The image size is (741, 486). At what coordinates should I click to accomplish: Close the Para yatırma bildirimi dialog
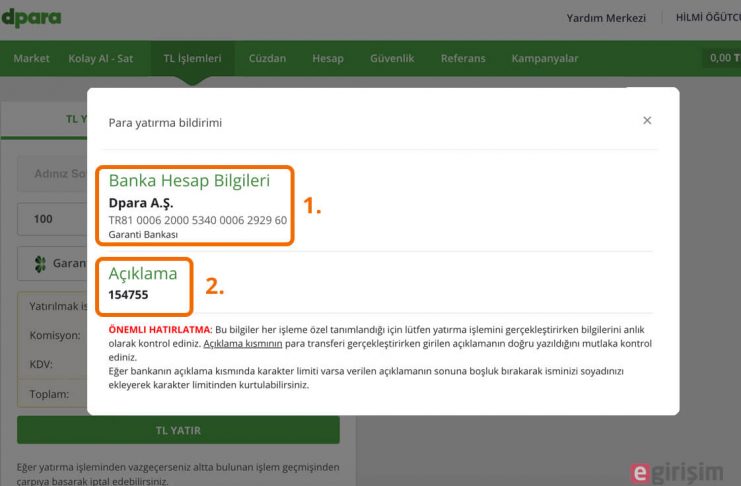pos(647,121)
